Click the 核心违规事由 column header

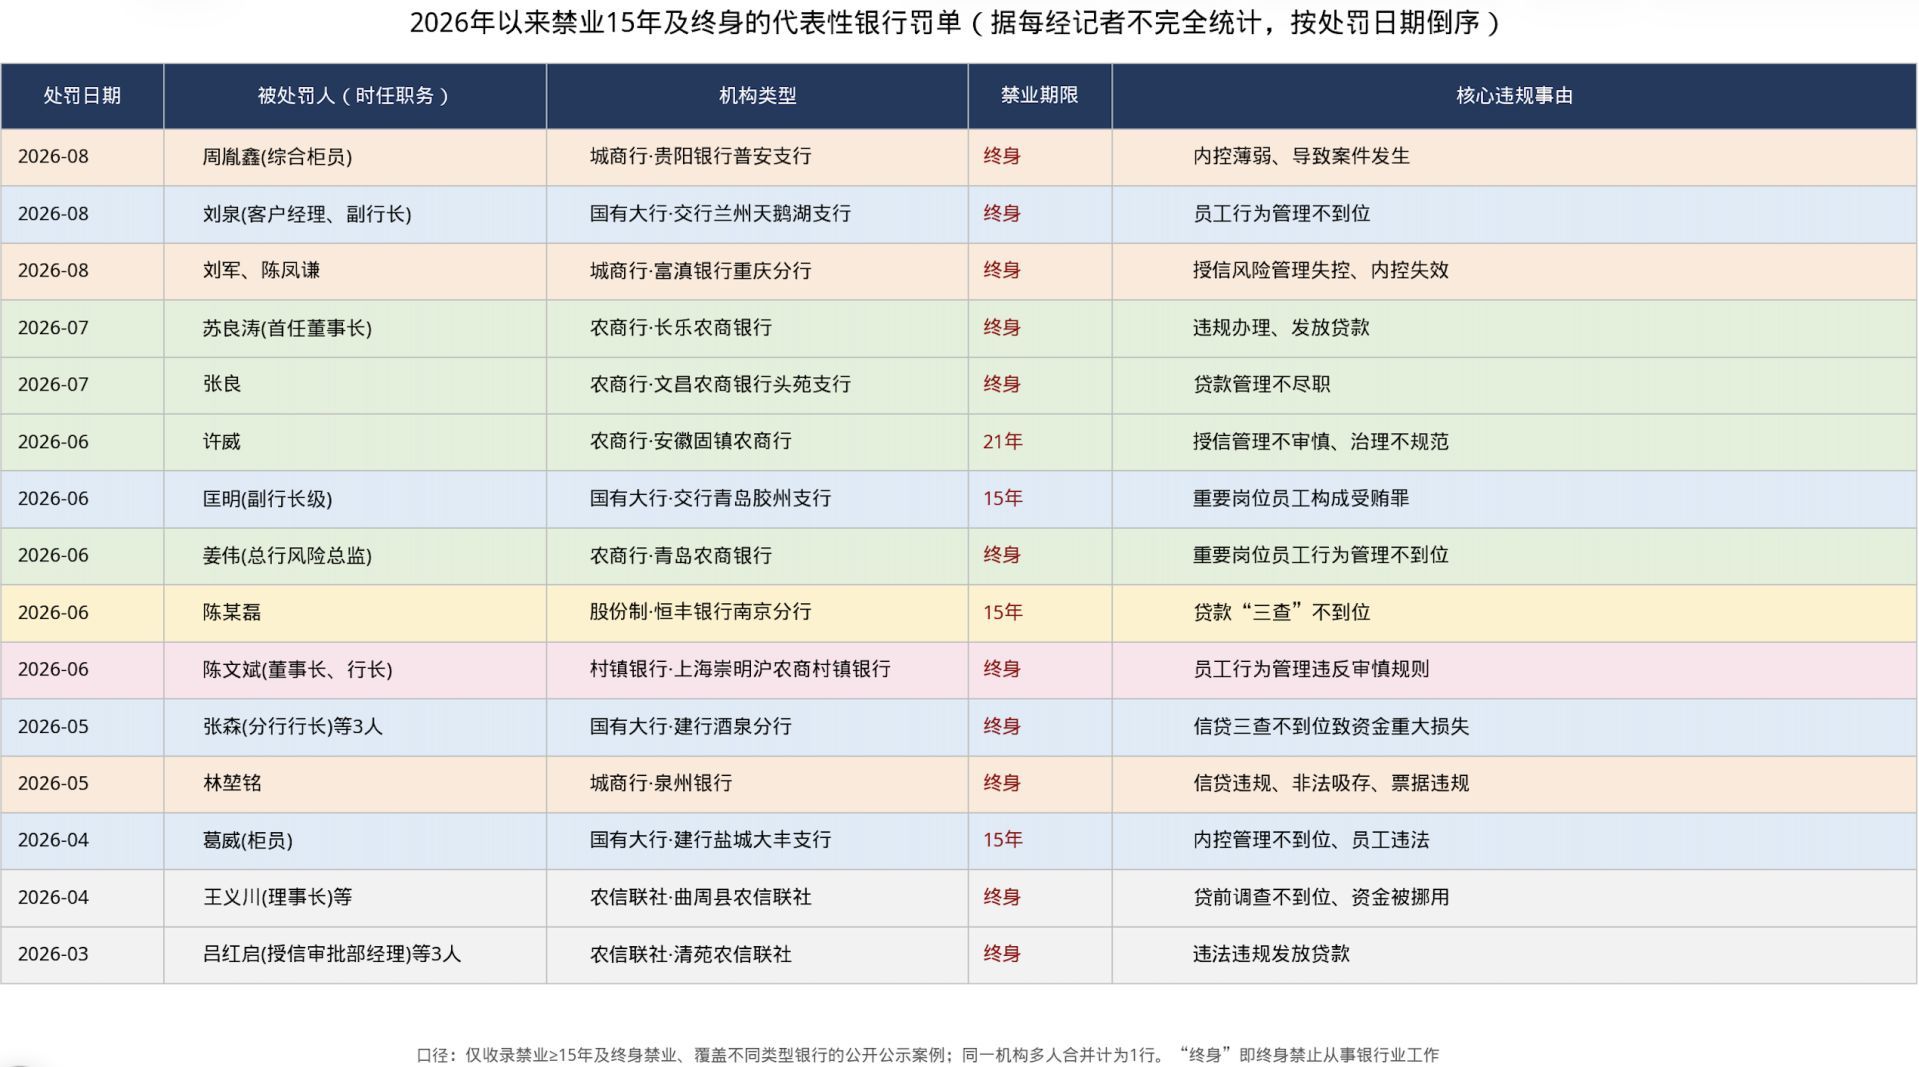click(1514, 96)
